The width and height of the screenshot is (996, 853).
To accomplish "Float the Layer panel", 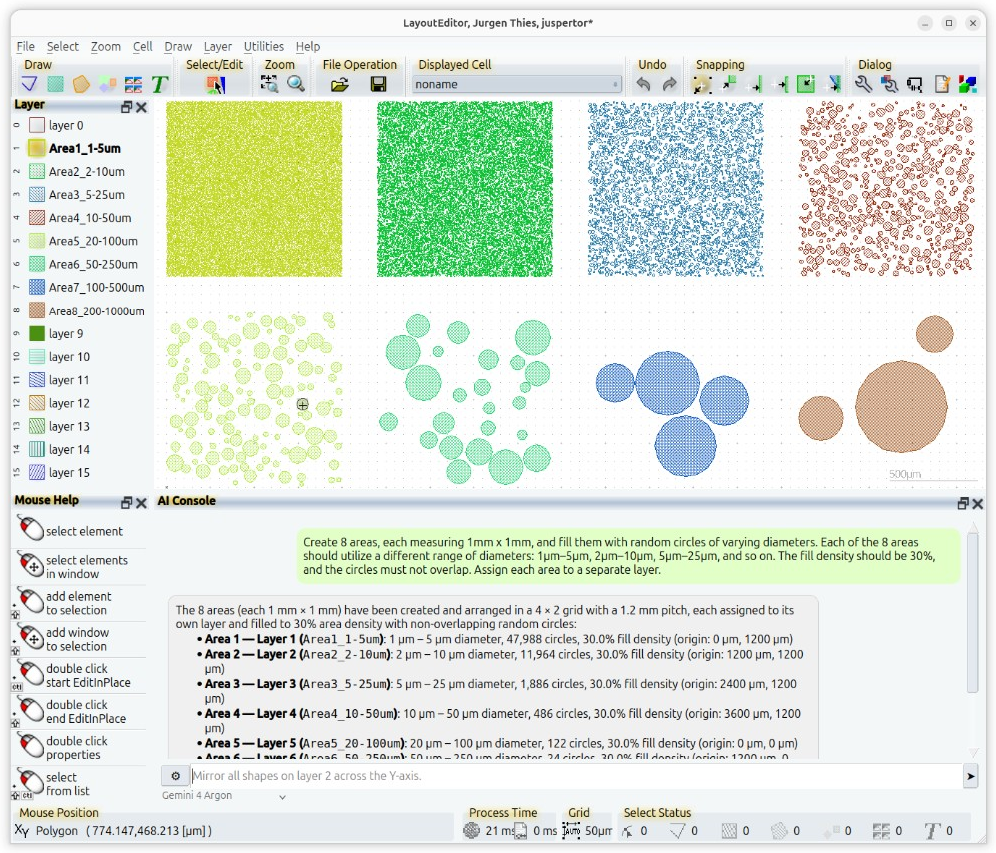I will click(x=126, y=107).
